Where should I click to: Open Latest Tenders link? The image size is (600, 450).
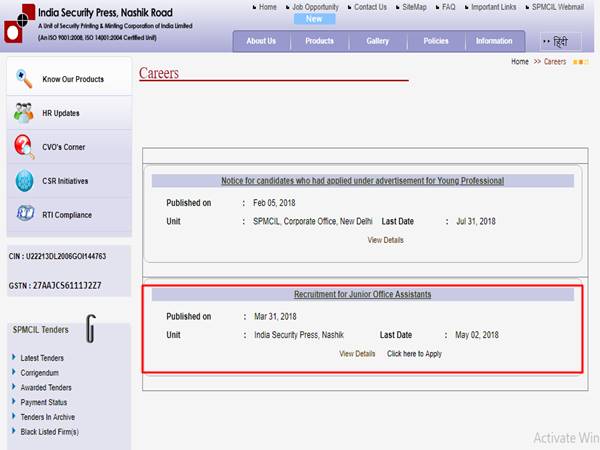point(42,358)
